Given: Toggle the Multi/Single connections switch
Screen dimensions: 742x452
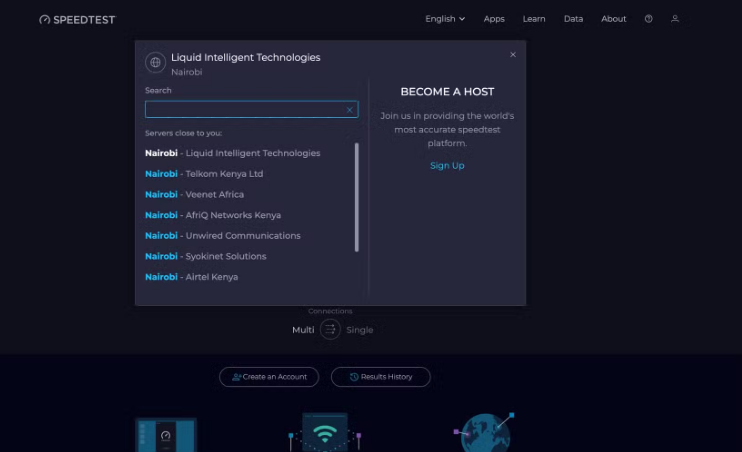Looking at the screenshot, I should (x=330, y=330).
